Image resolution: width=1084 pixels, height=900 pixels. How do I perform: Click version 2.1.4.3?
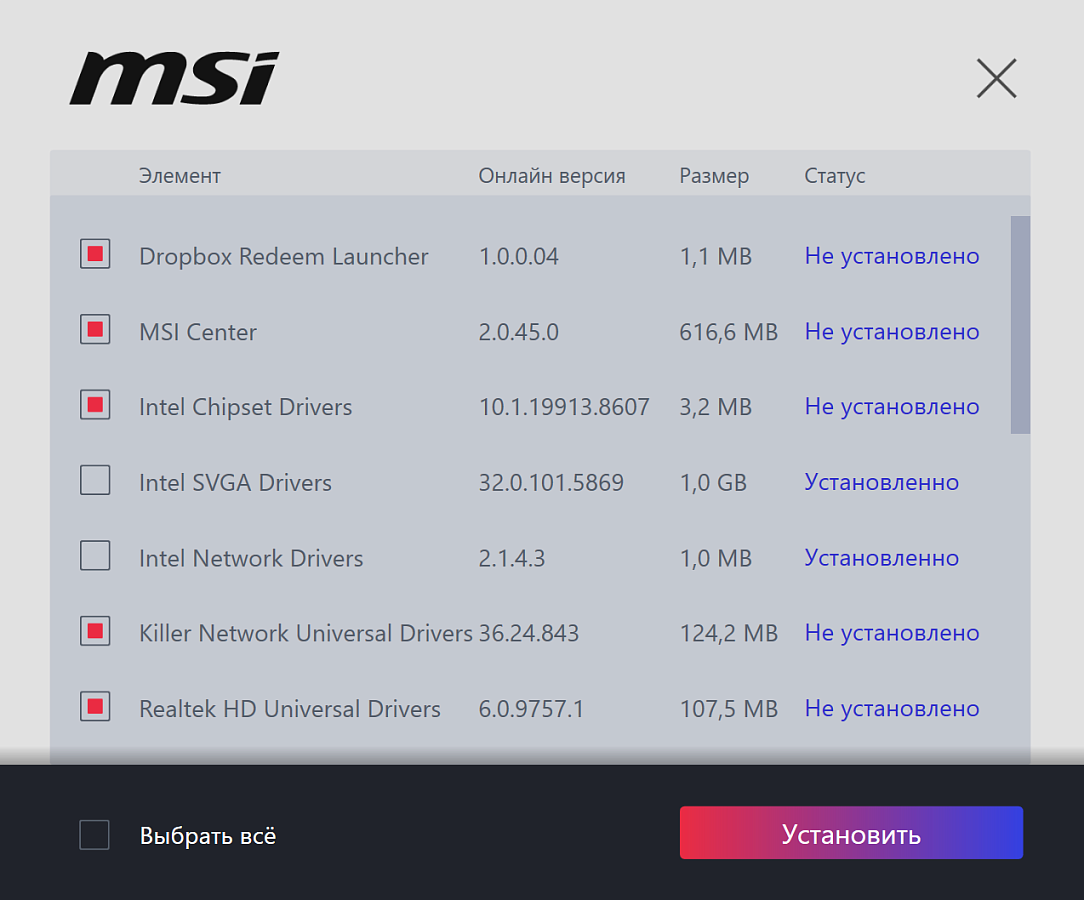tap(512, 558)
